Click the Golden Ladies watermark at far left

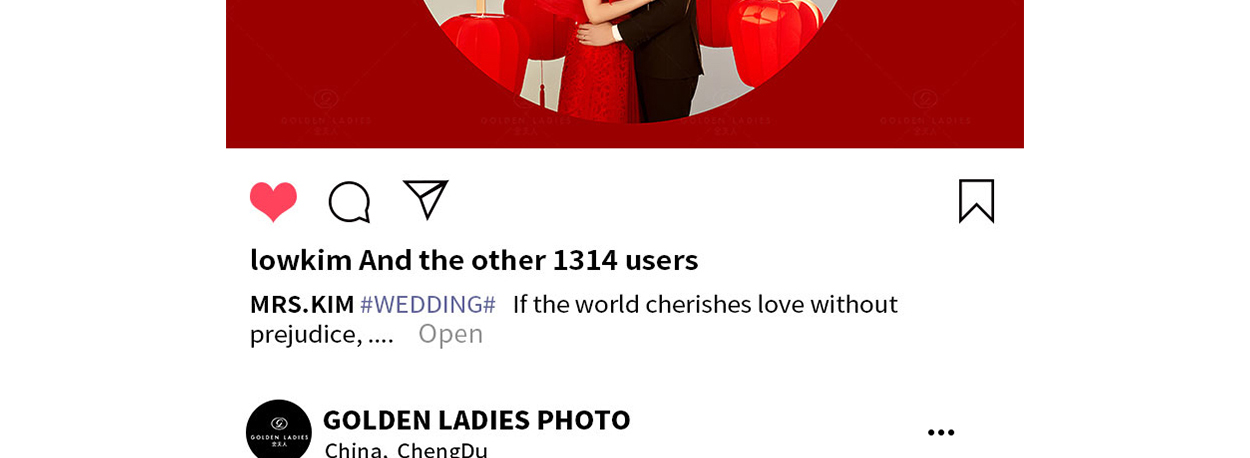(x=326, y=112)
